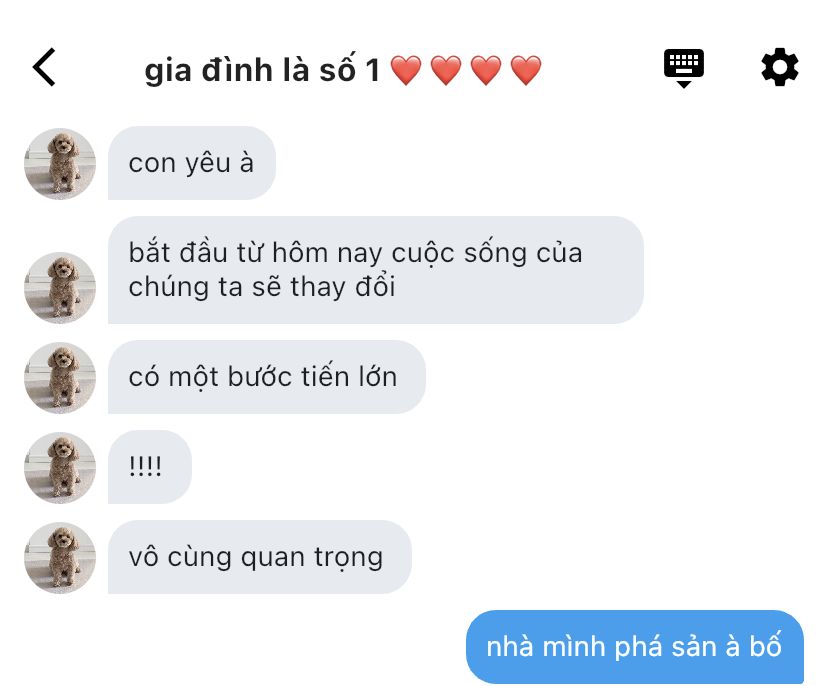Click the second red heart in title
The image size is (828, 686).
click(446, 70)
